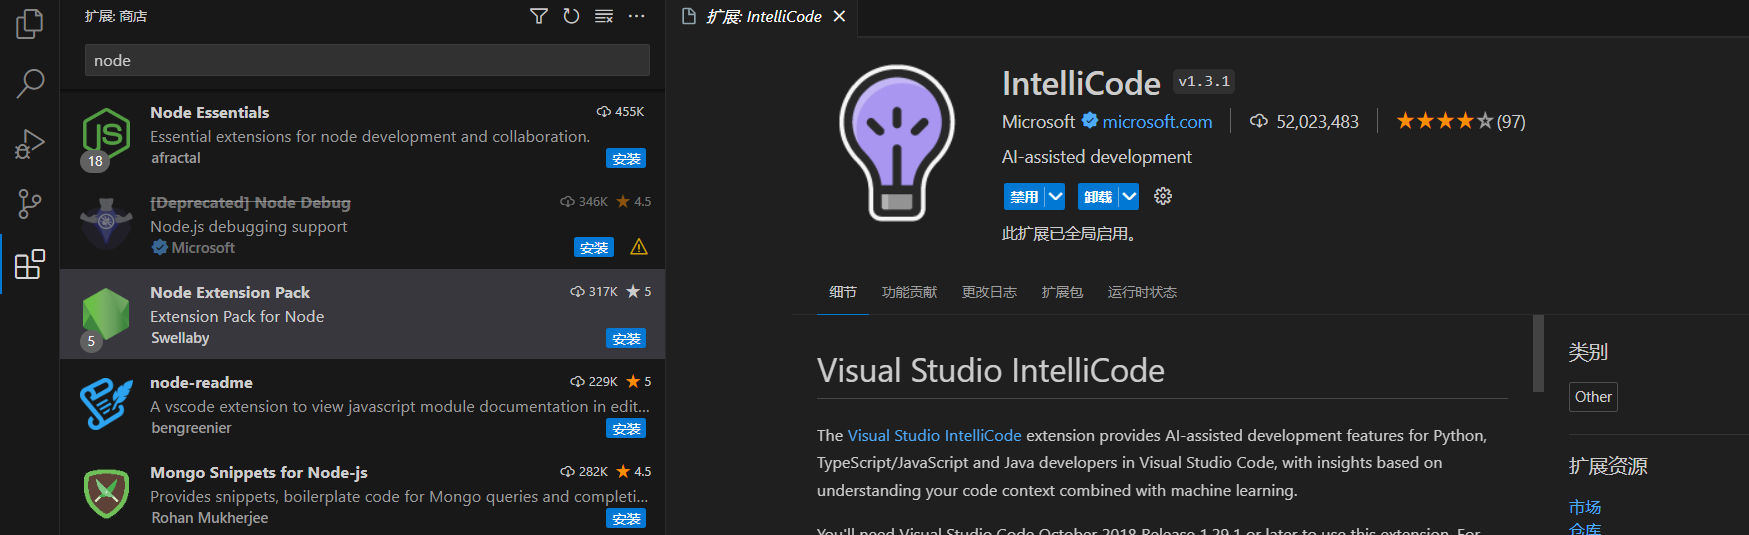Open the extension manage gear icon
The height and width of the screenshot is (535, 1749).
1163,196
